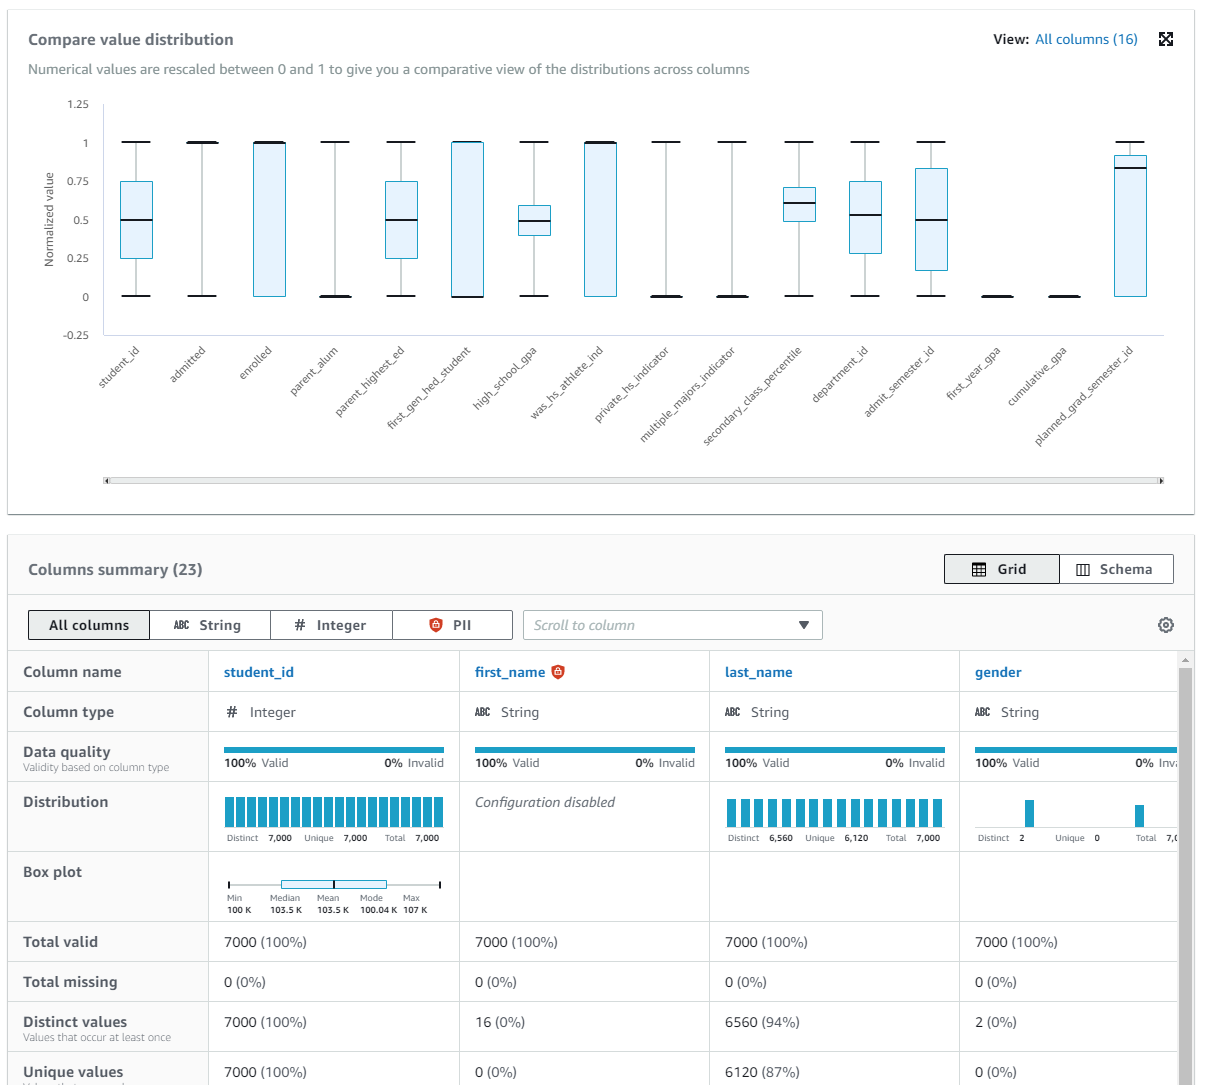The height and width of the screenshot is (1085, 1206).
Task: Click the chart's horizontal scrollbar
Action: click(x=634, y=481)
